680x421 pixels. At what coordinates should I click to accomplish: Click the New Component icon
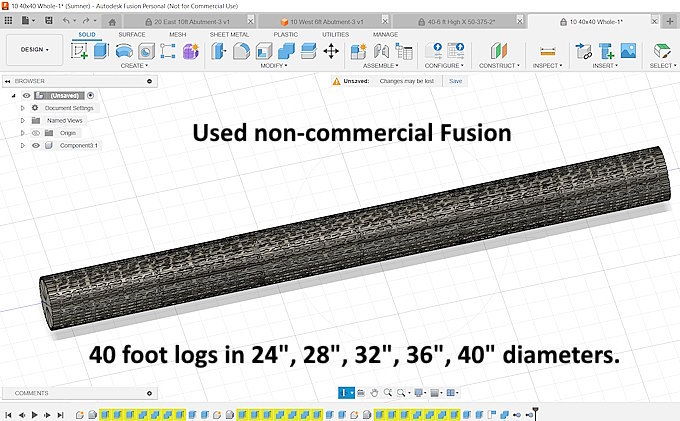[358, 51]
